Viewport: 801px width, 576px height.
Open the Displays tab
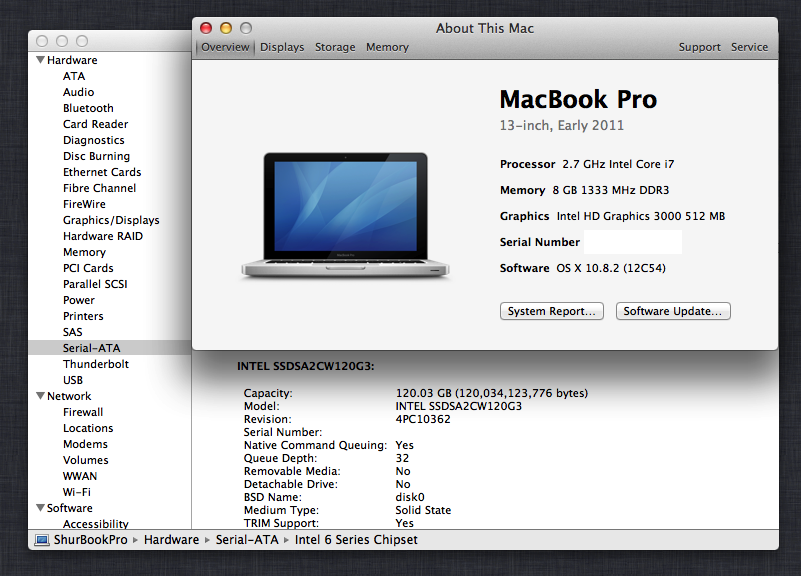[282, 47]
